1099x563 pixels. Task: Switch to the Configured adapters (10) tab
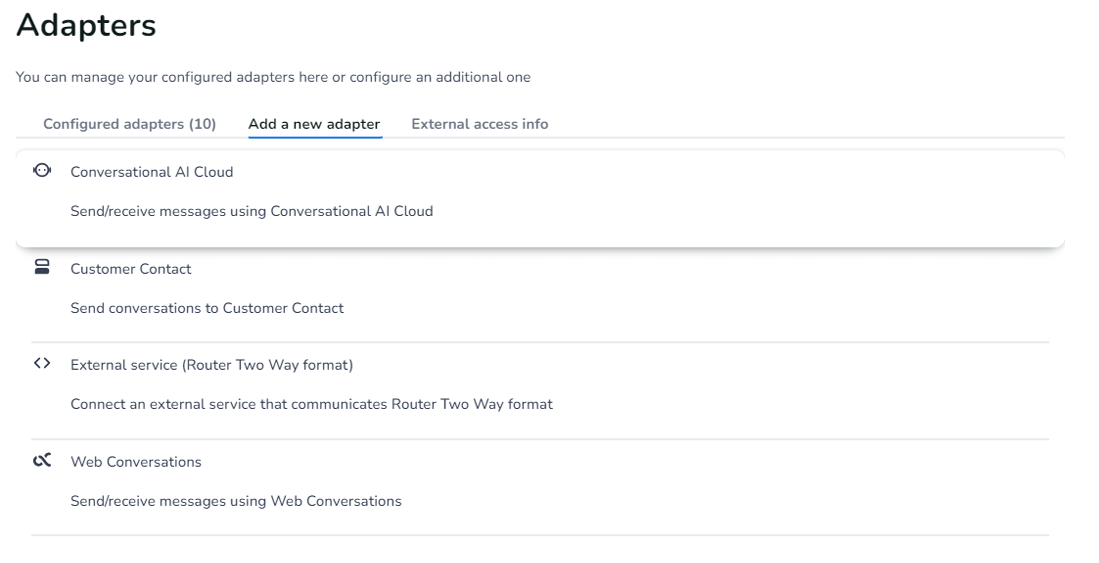tap(129, 124)
